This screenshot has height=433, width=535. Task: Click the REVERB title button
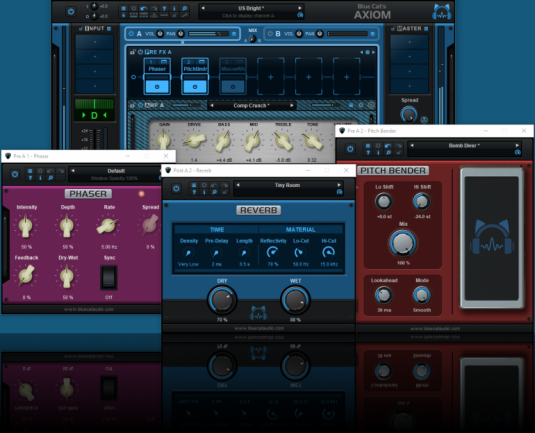coord(259,210)
